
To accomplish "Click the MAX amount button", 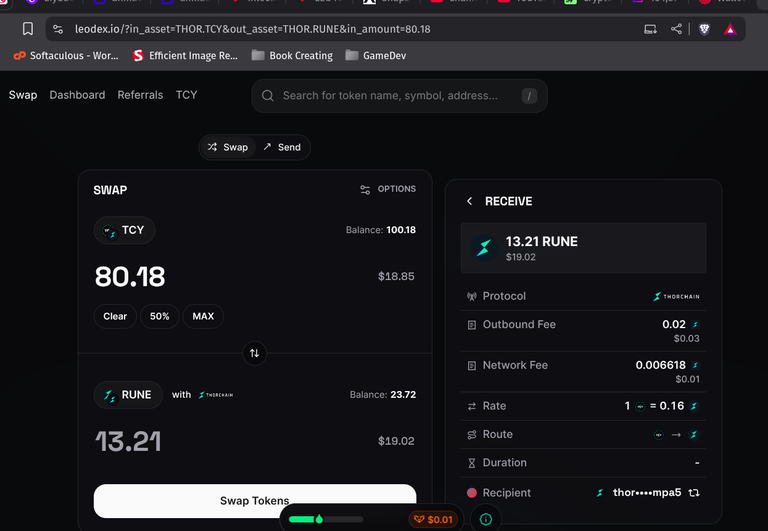I will (203, 316).
